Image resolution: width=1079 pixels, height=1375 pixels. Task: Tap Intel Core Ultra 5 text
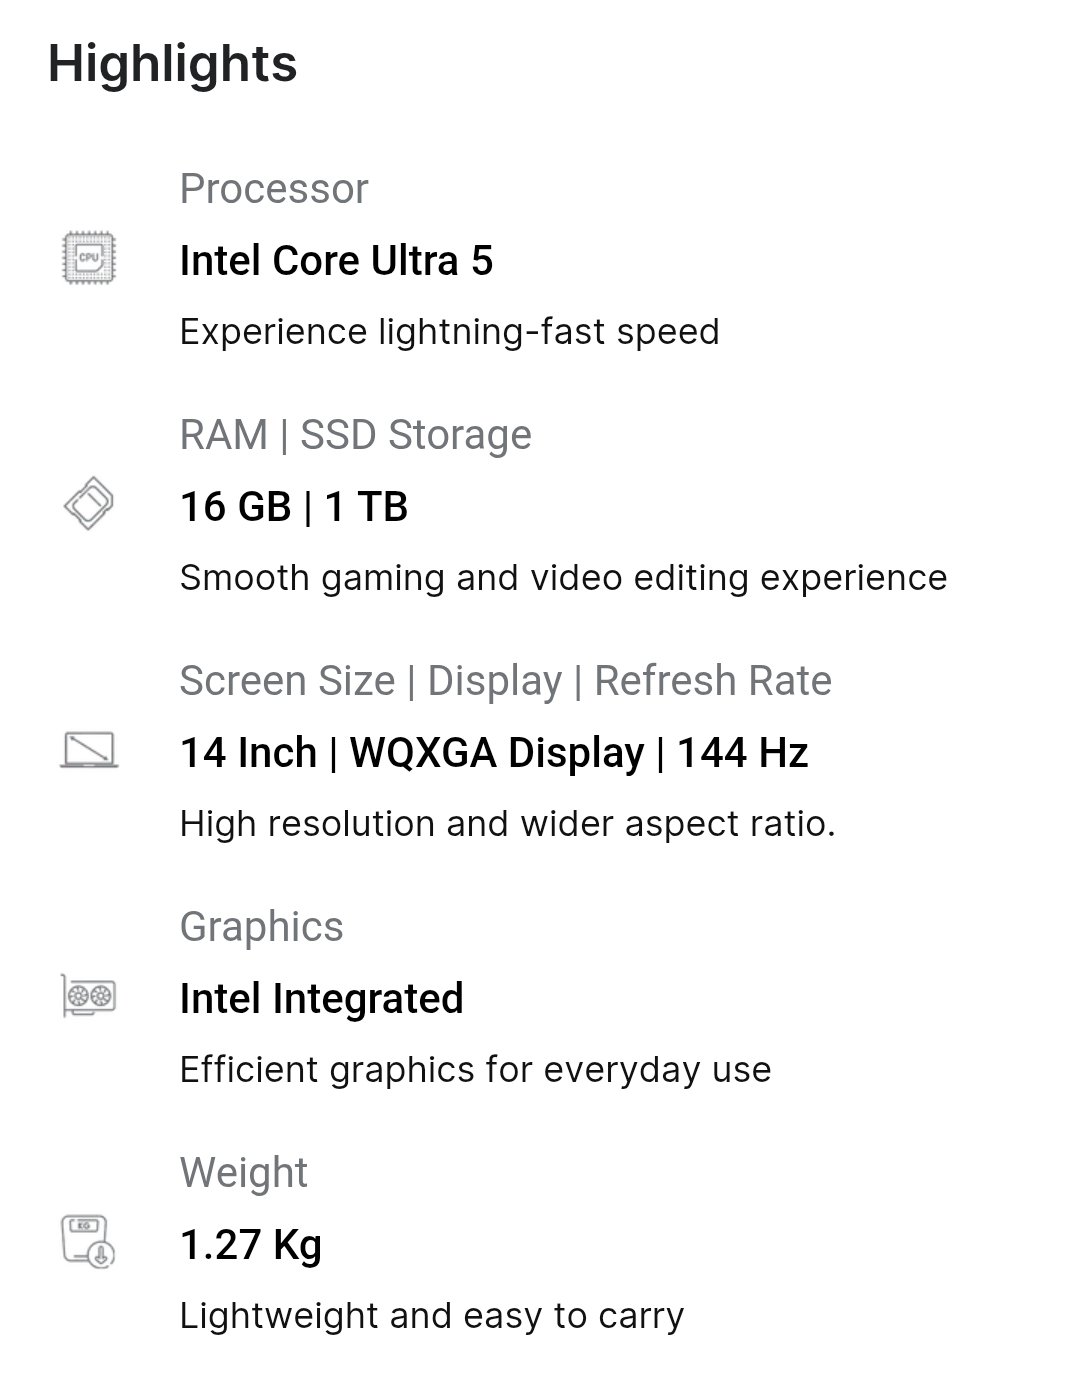tap(336, 261)
